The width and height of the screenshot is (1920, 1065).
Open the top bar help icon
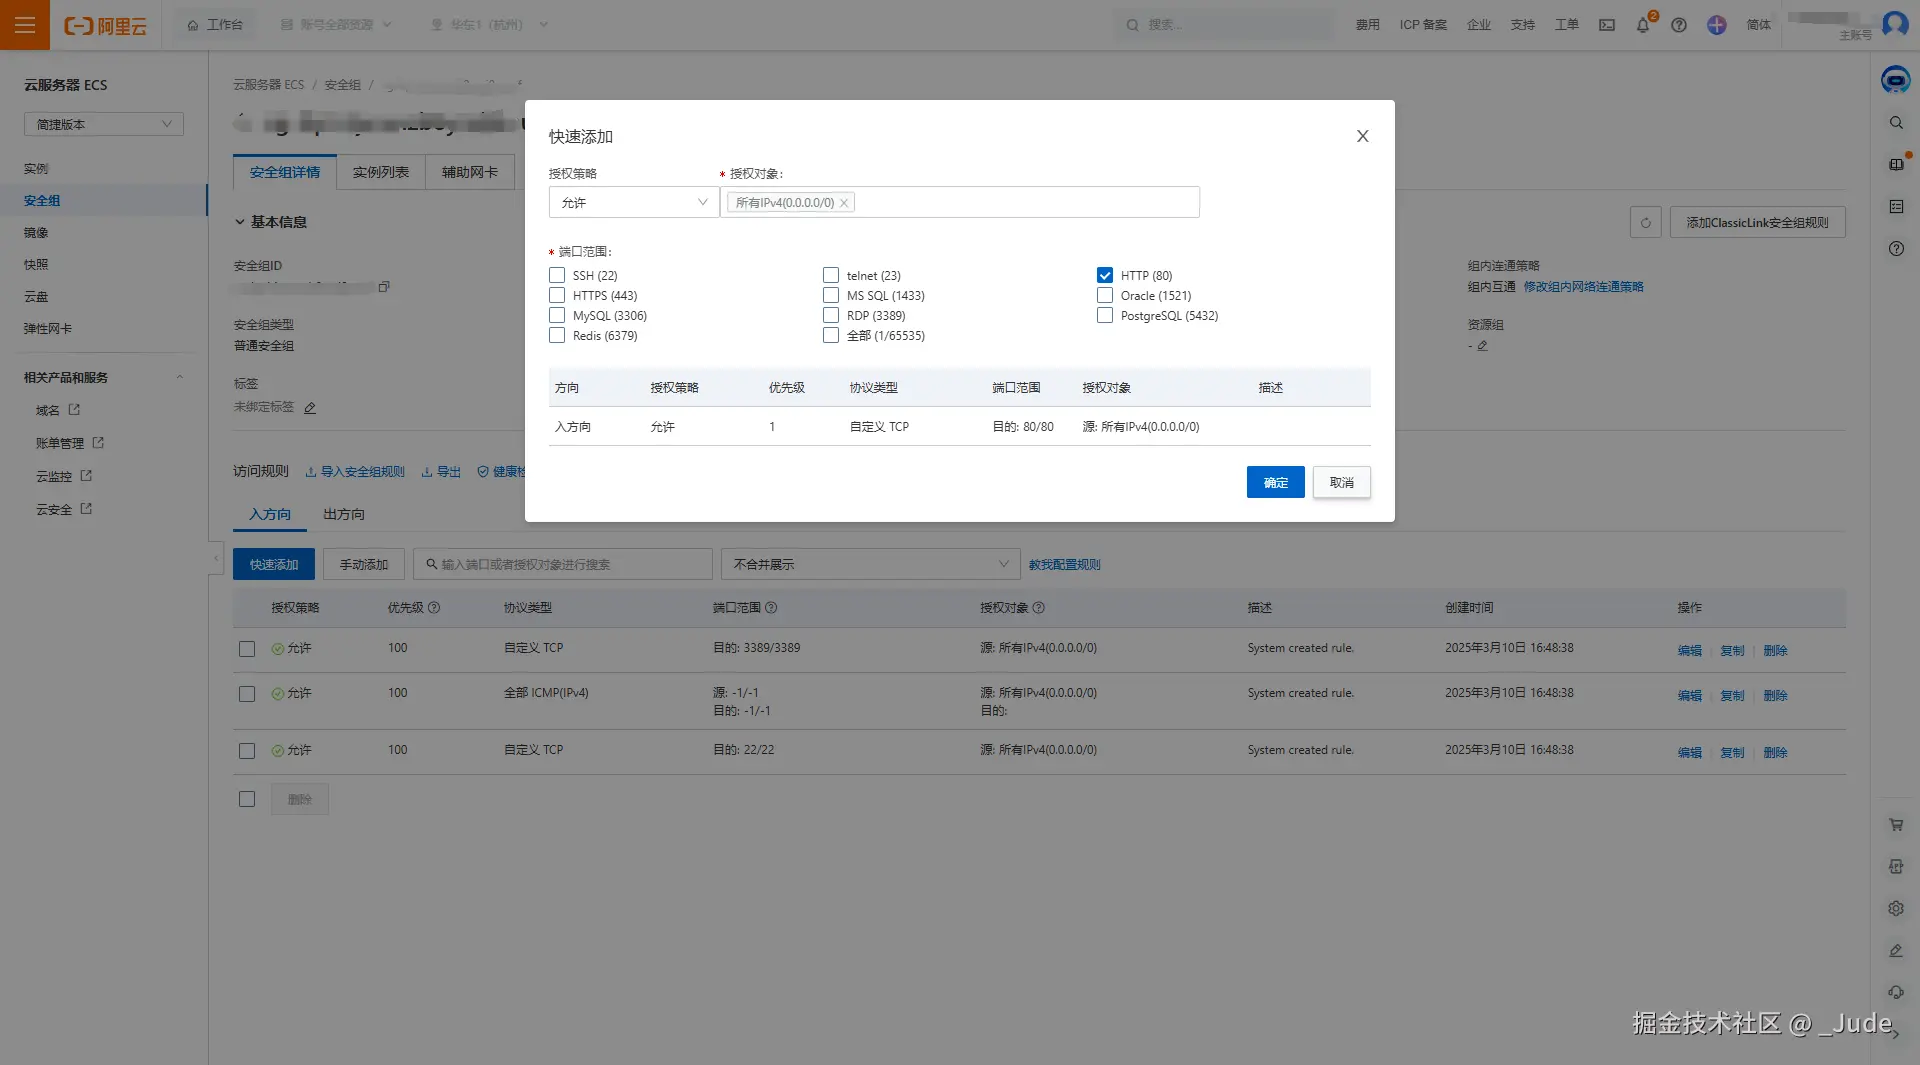coord(1679,25)
